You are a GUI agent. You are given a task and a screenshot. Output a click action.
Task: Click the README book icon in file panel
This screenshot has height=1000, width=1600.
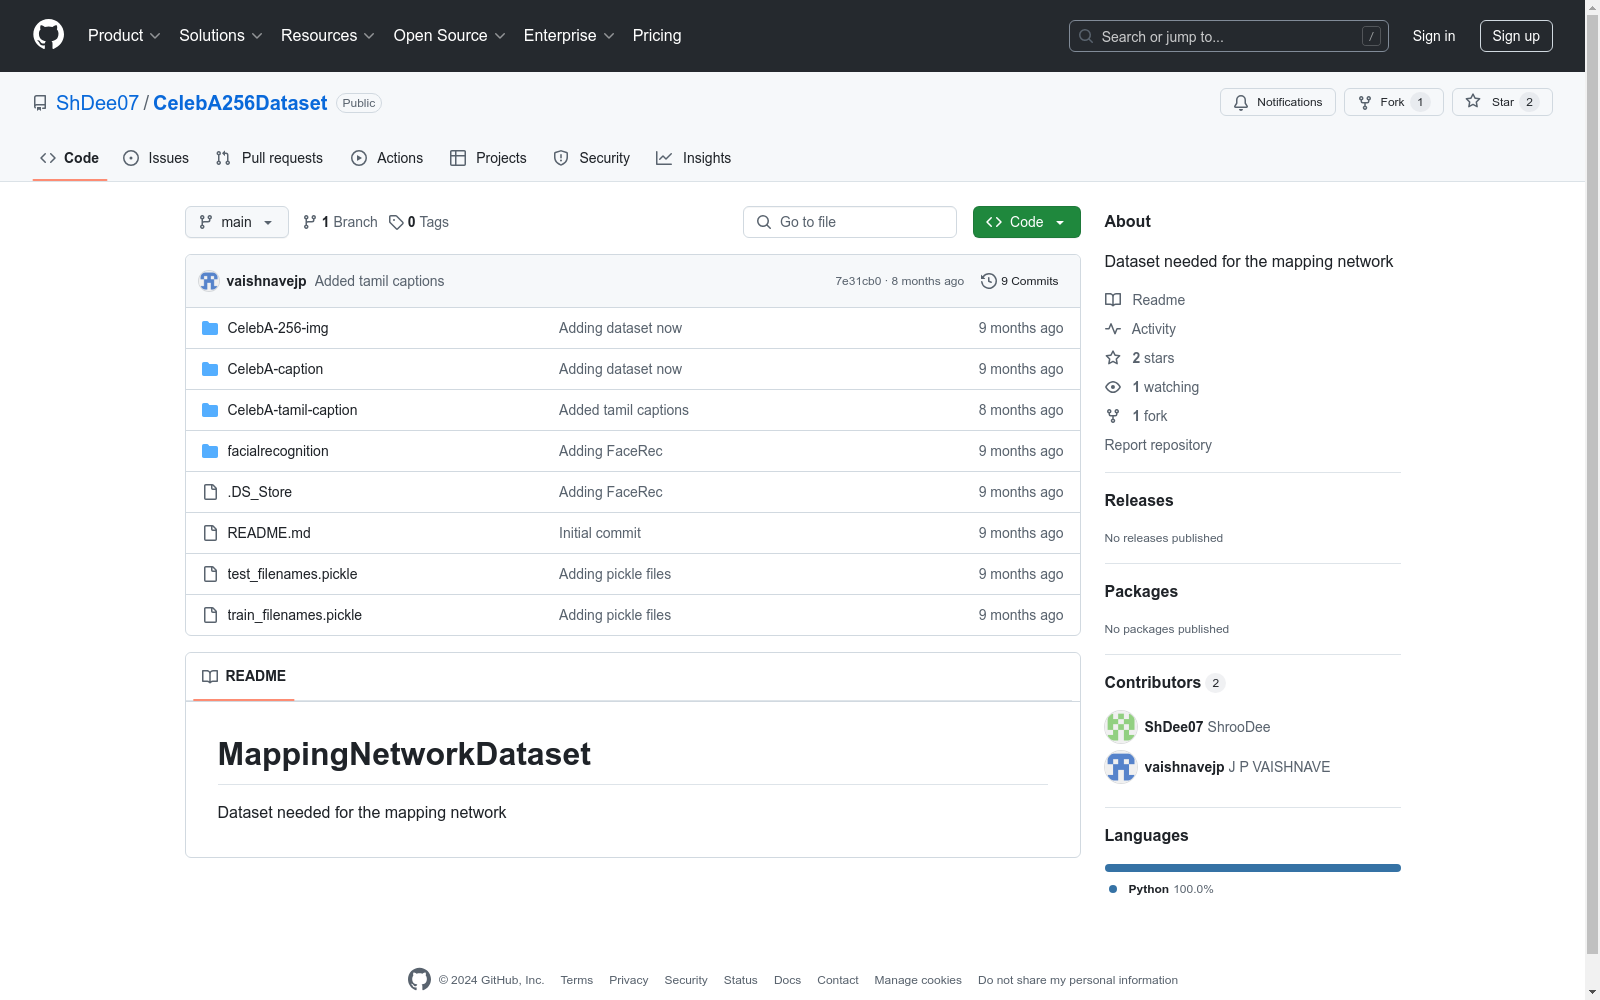(210, 677)
